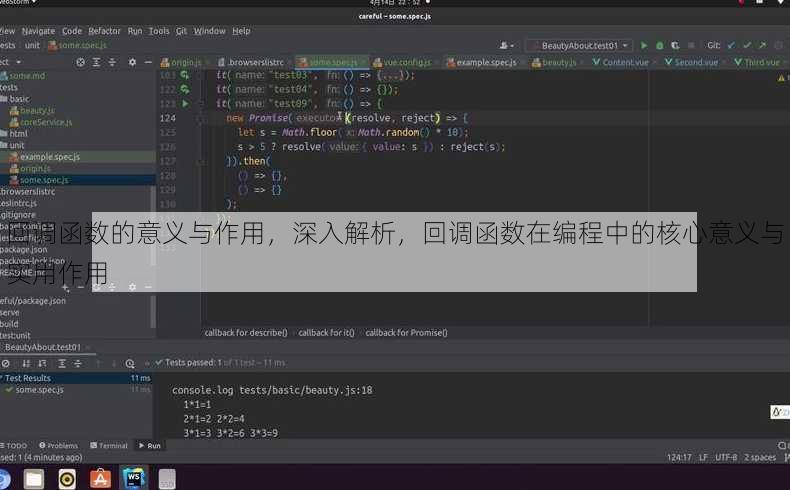Collapse code block at line 124
790x490 pixels.
[x=201, y=118]
